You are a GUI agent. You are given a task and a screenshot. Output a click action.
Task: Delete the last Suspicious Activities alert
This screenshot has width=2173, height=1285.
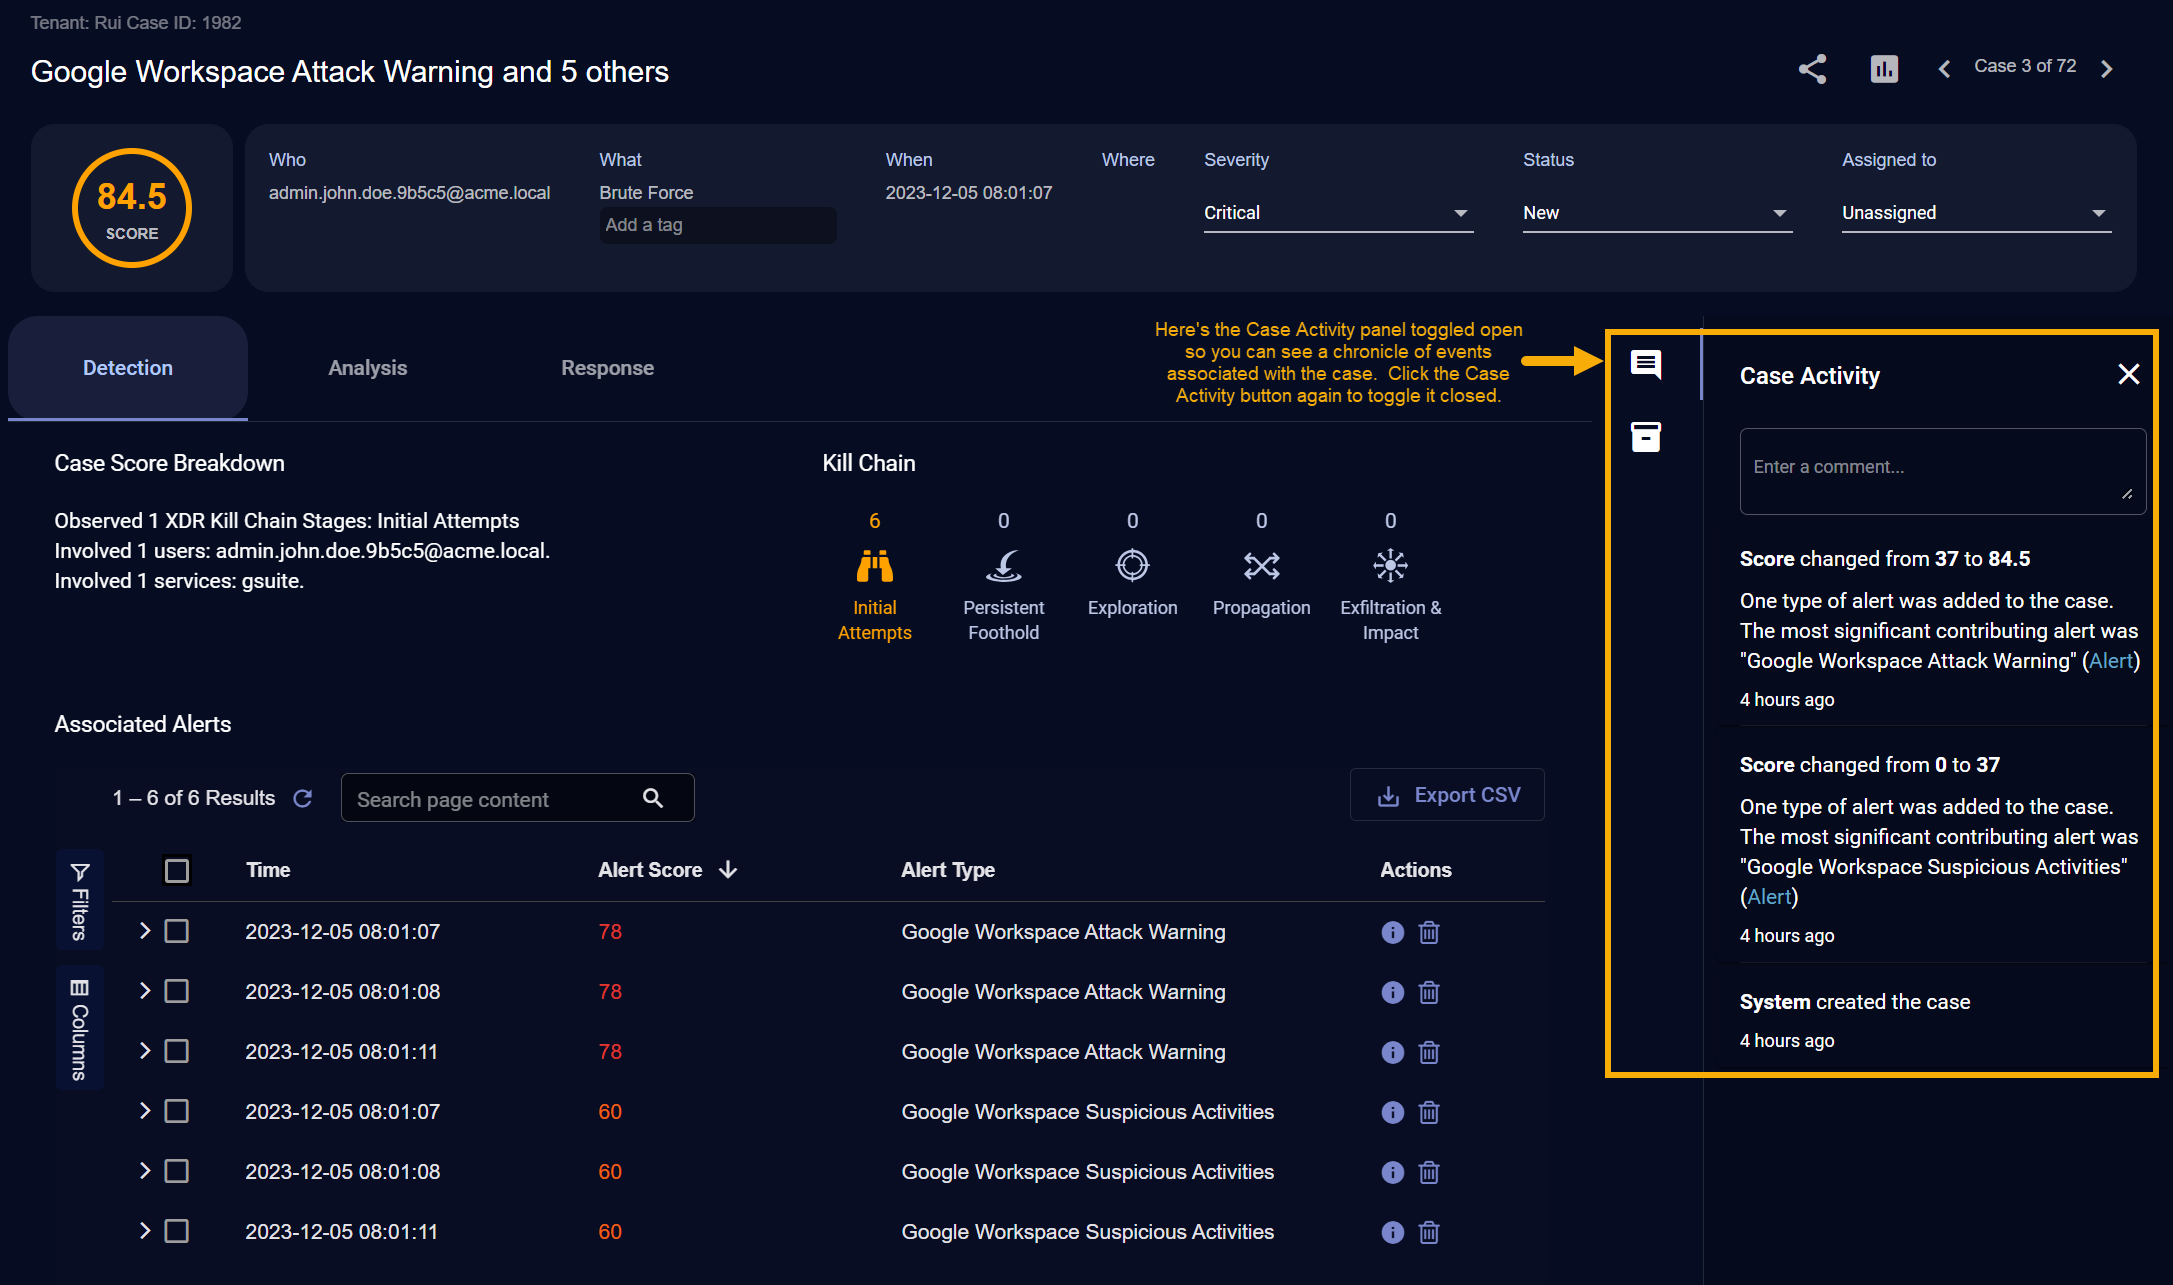[1429, 1232]
